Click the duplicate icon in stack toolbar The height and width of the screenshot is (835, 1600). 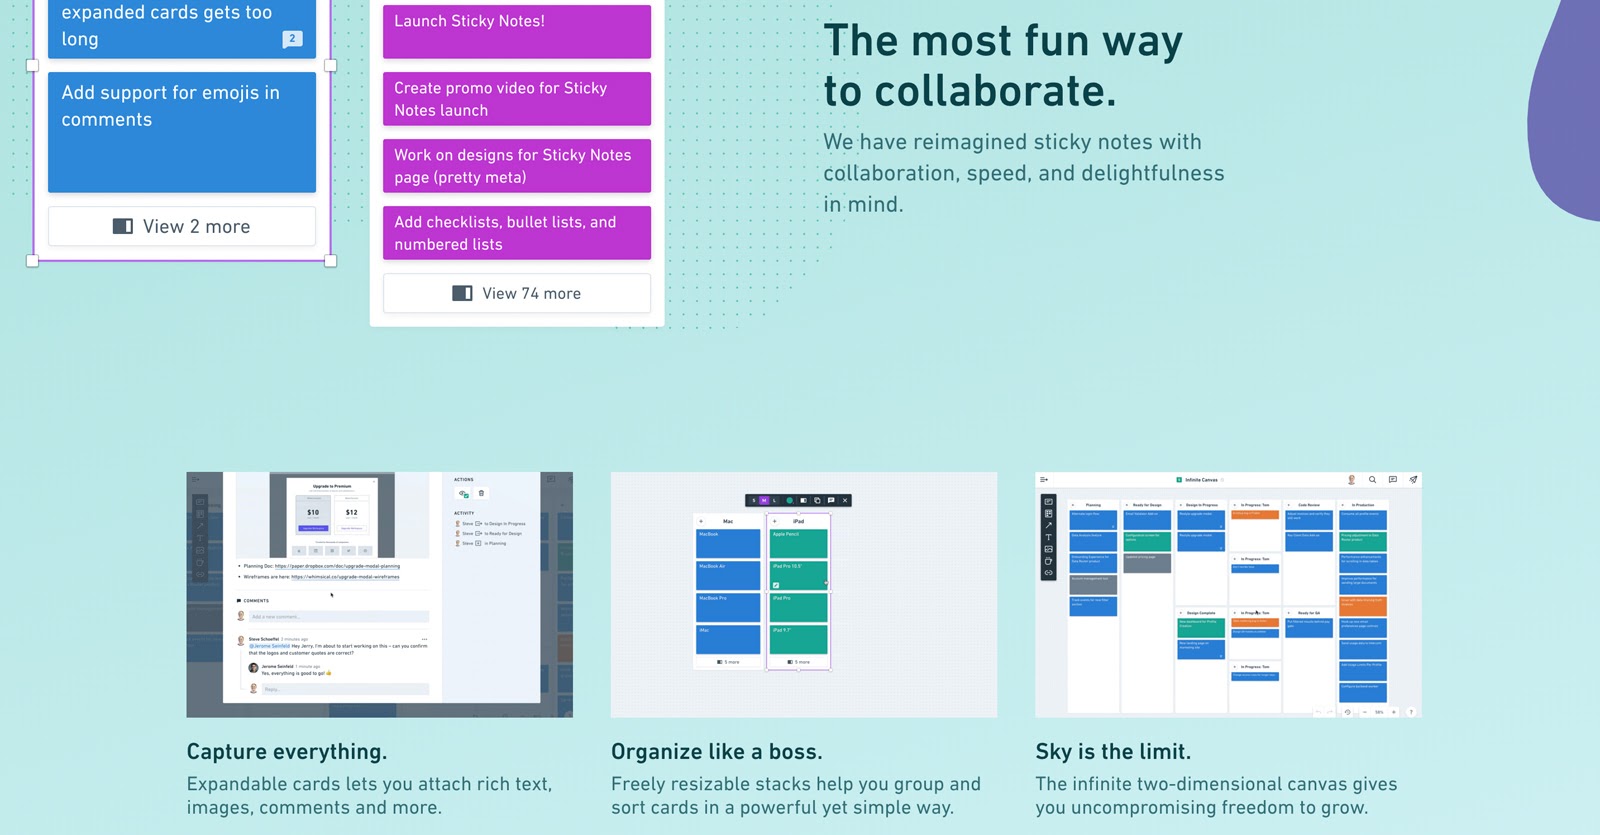click(x=817, y=500)
